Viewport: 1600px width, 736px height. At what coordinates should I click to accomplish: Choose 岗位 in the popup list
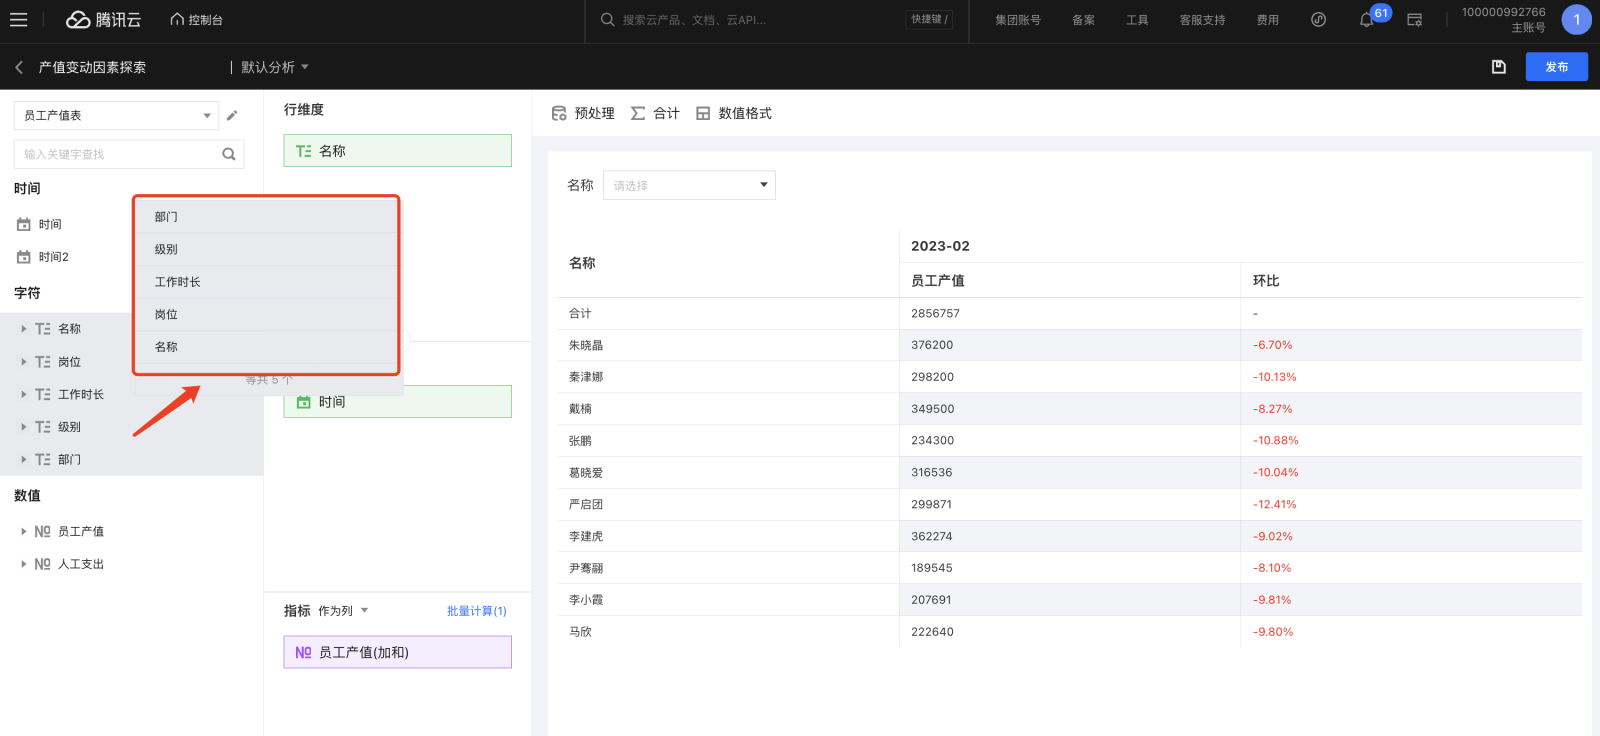[266, 314]
